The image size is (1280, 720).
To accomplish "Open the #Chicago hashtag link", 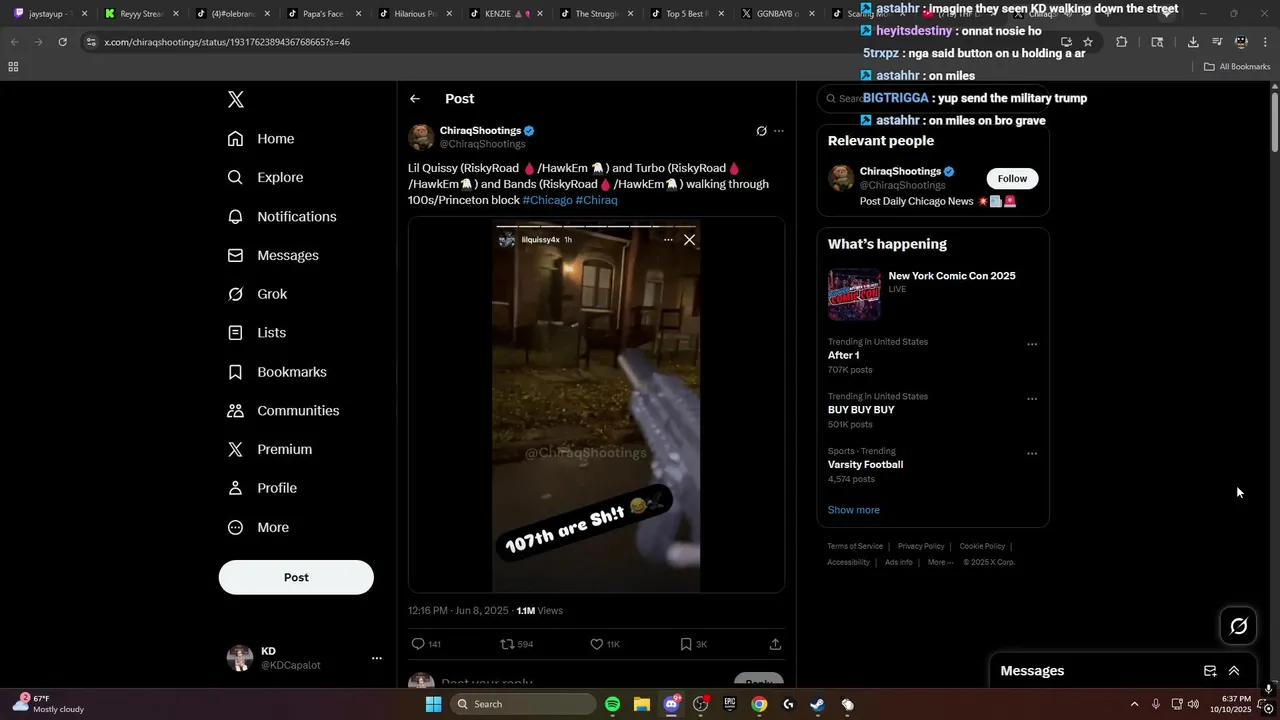I will pyautogui.click(x=547, y=200).
